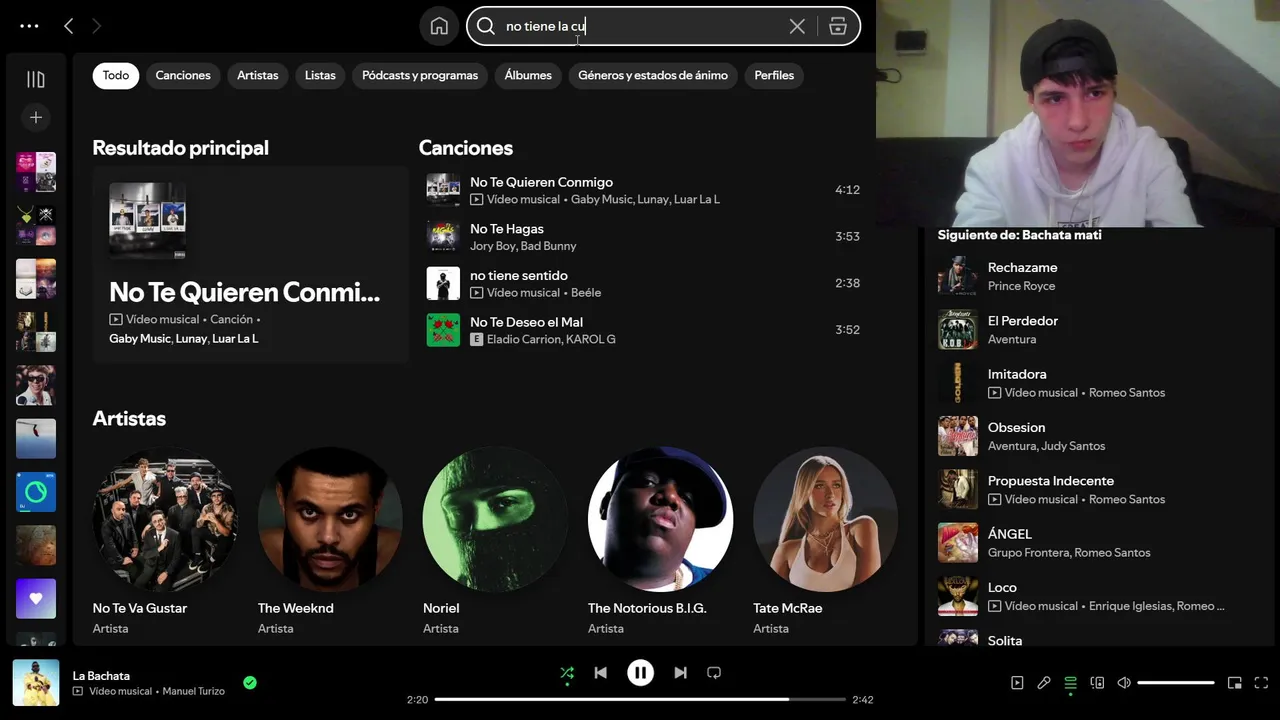1280x720 pixels.
Task: Open connect to a device icon
Action: (x=1097, y=683)
